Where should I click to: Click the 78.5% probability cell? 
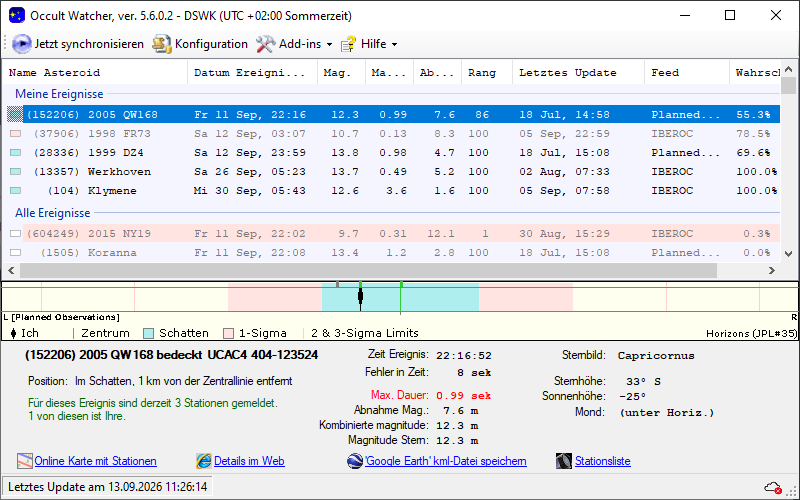753,134
